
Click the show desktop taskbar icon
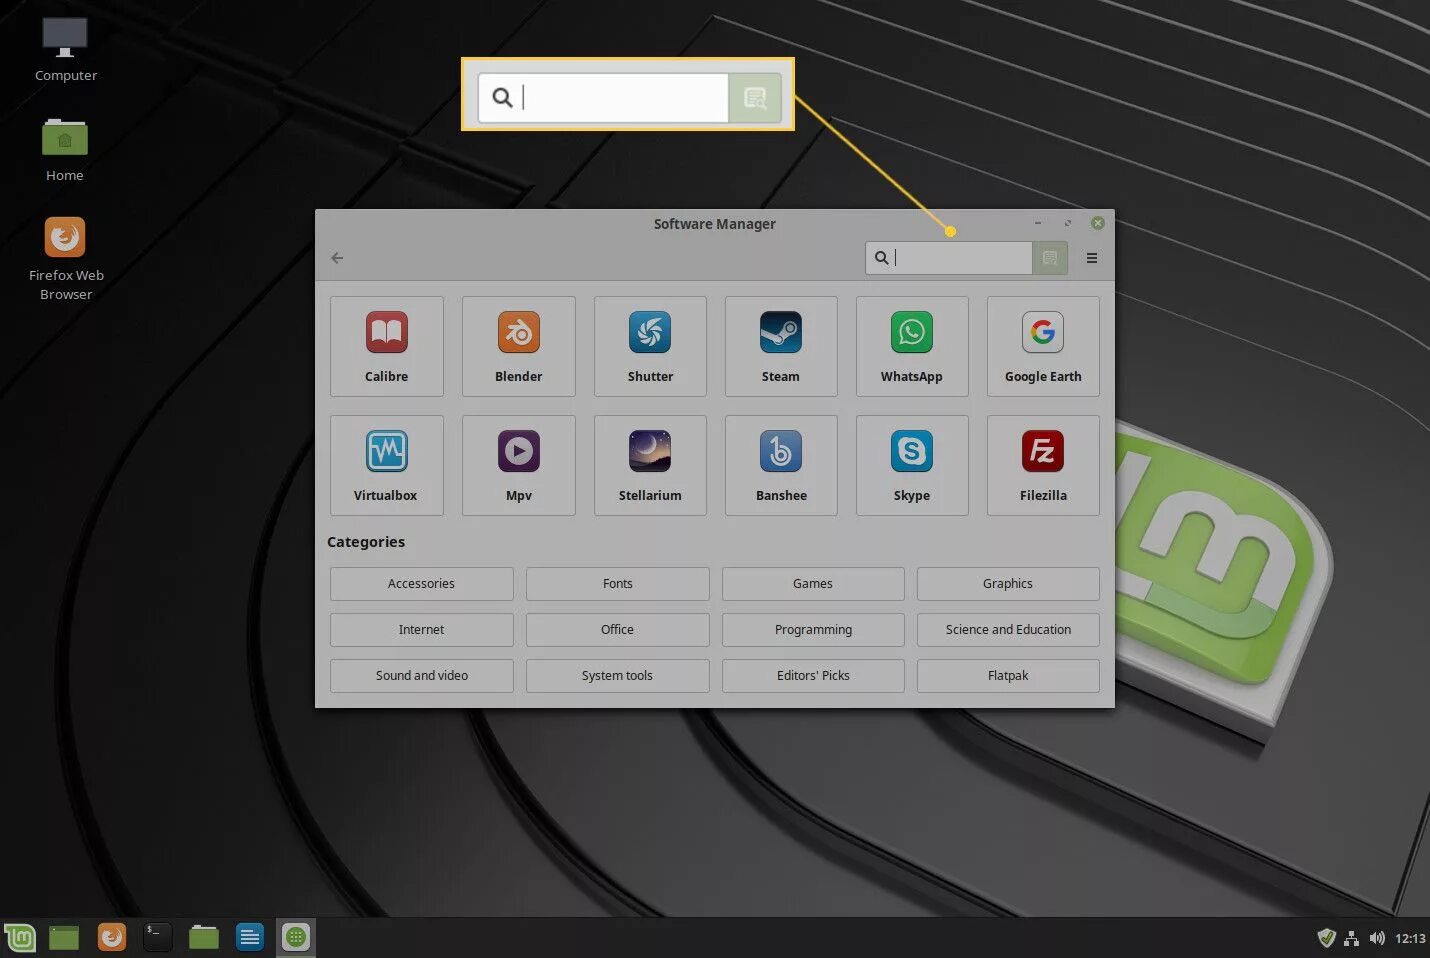[64, 937]
